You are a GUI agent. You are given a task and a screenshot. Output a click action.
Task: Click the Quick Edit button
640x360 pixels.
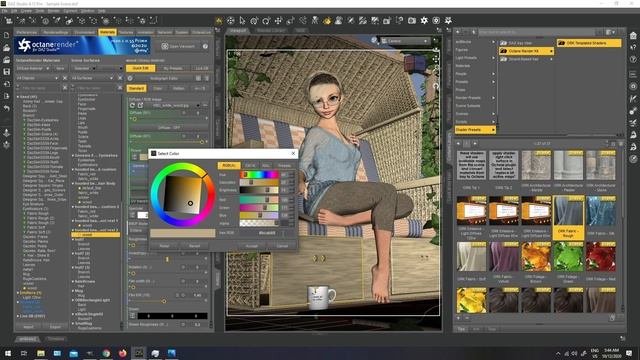pos(141,68)
